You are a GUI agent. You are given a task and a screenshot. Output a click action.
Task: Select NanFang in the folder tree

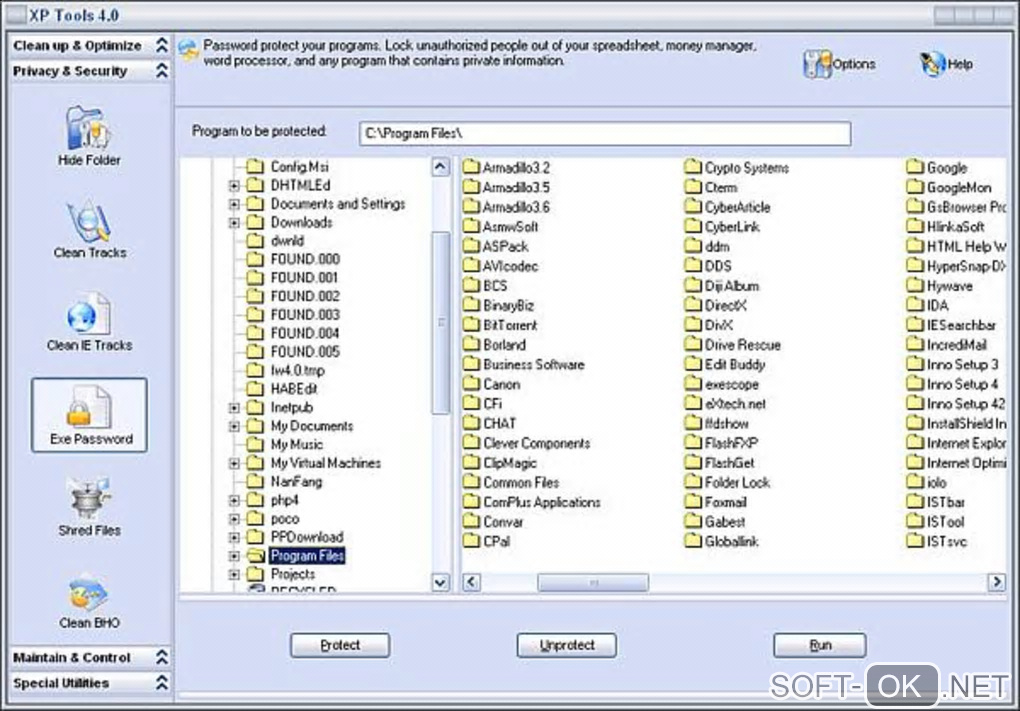[296, 481]
